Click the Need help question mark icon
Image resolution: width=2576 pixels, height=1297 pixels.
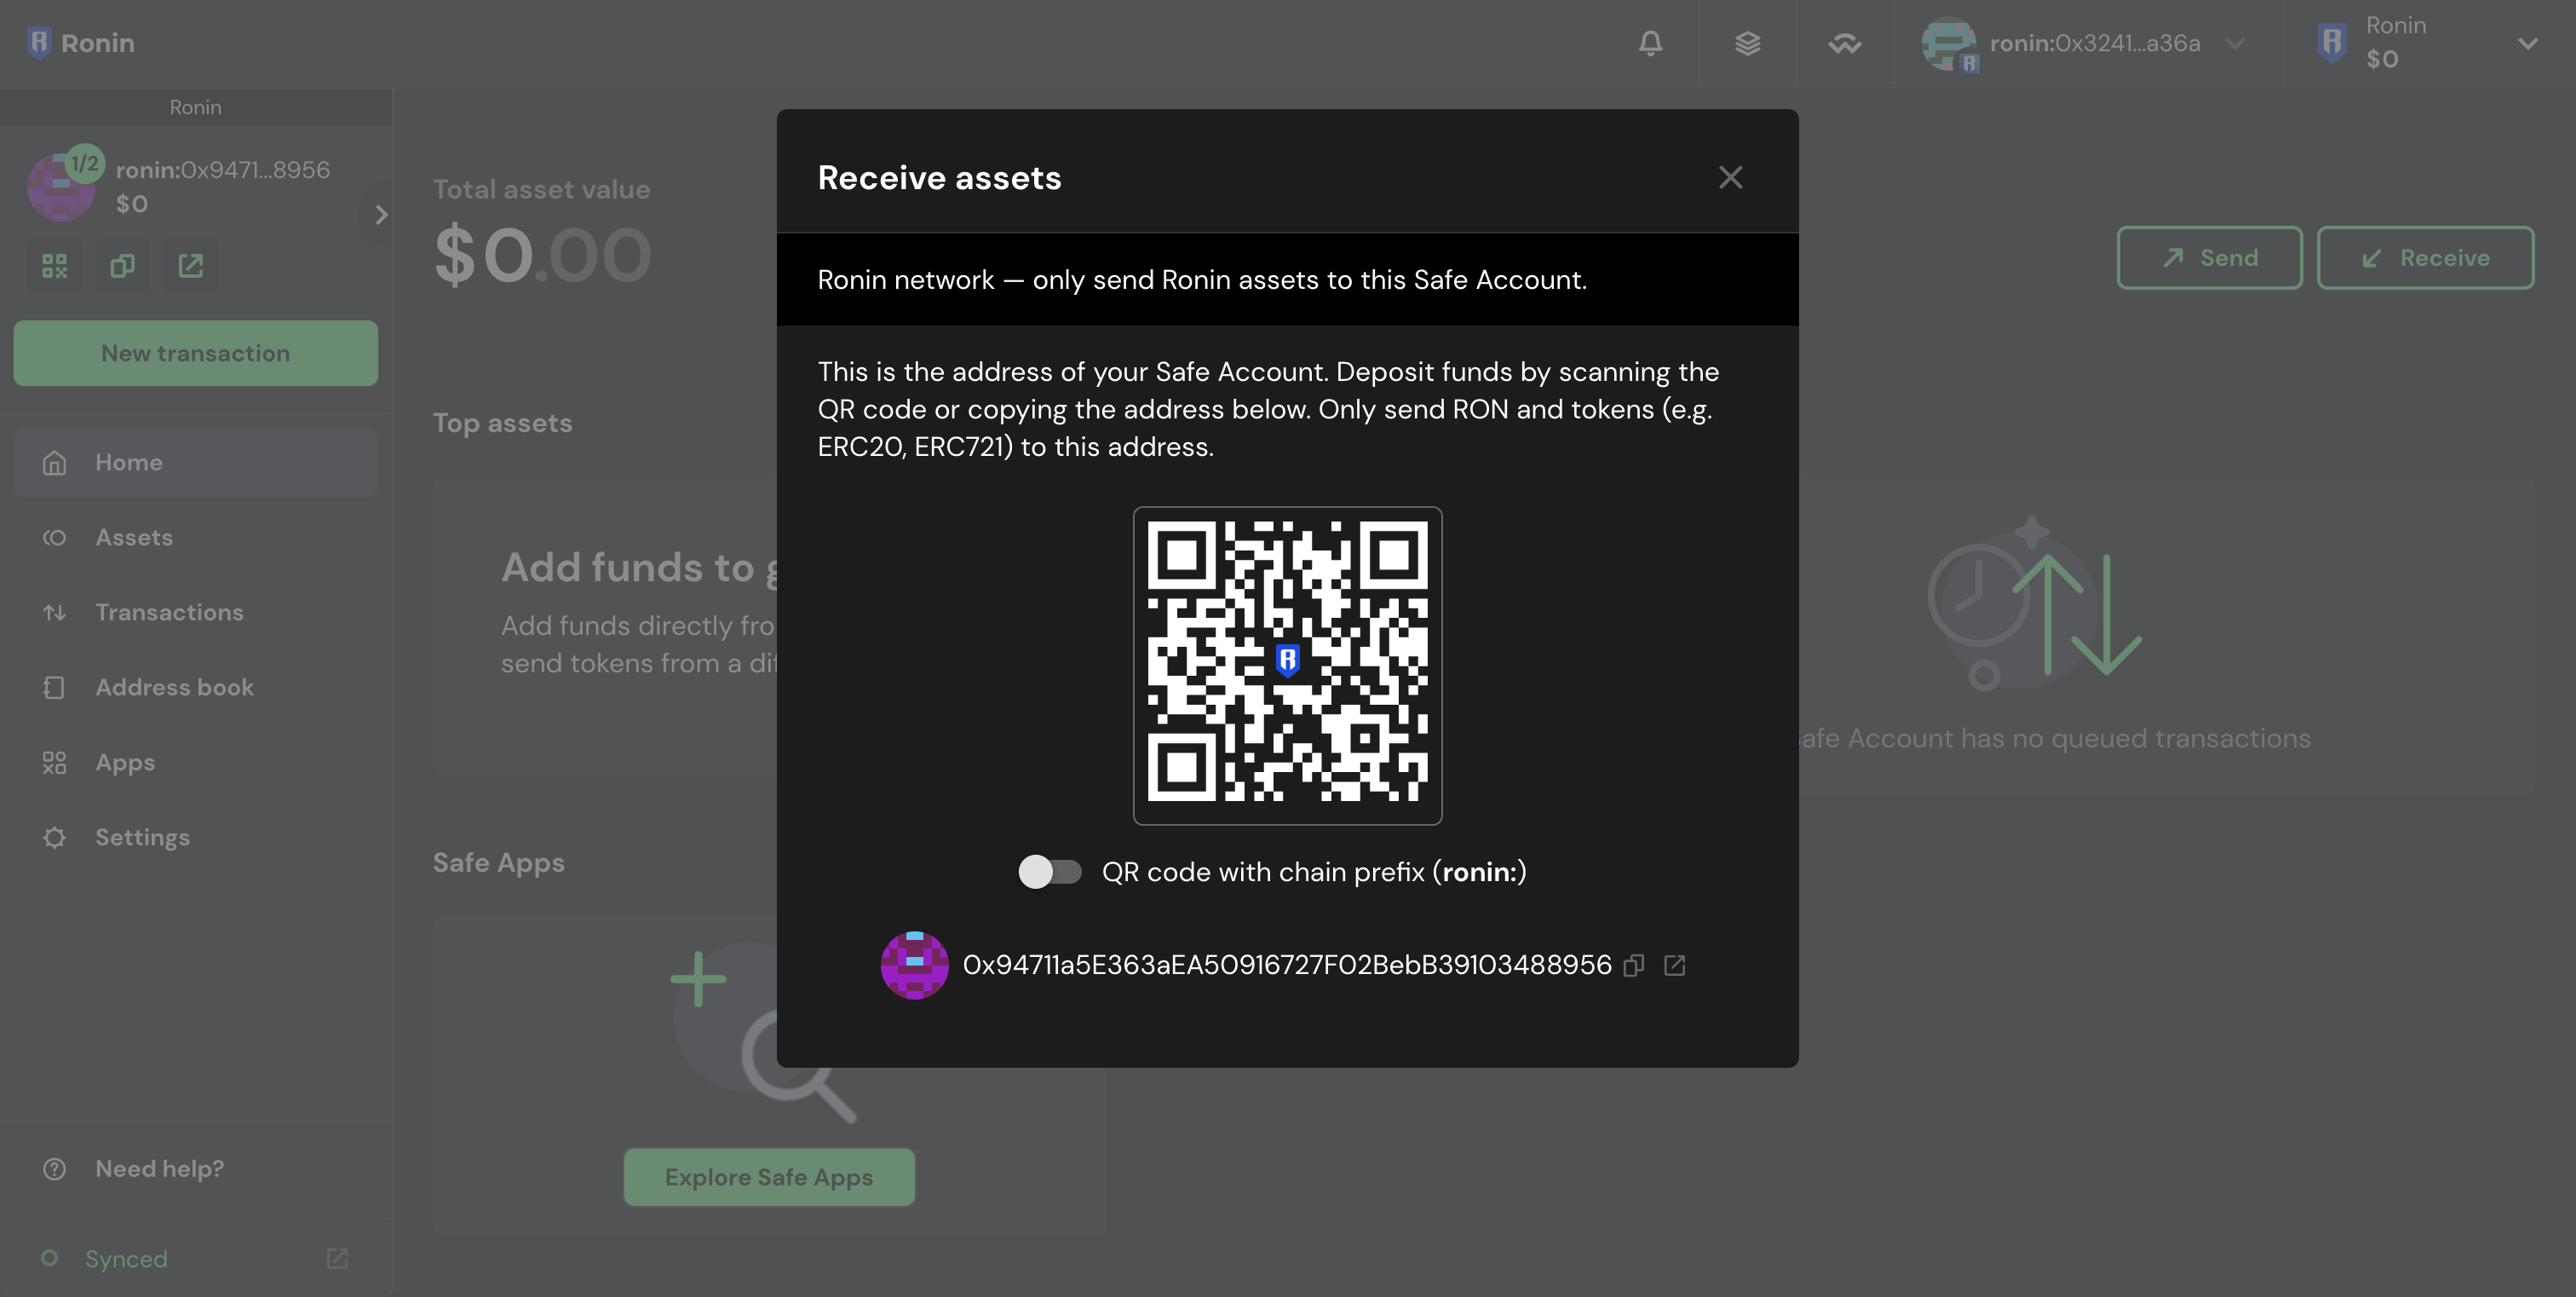(x=54, y=1168)
